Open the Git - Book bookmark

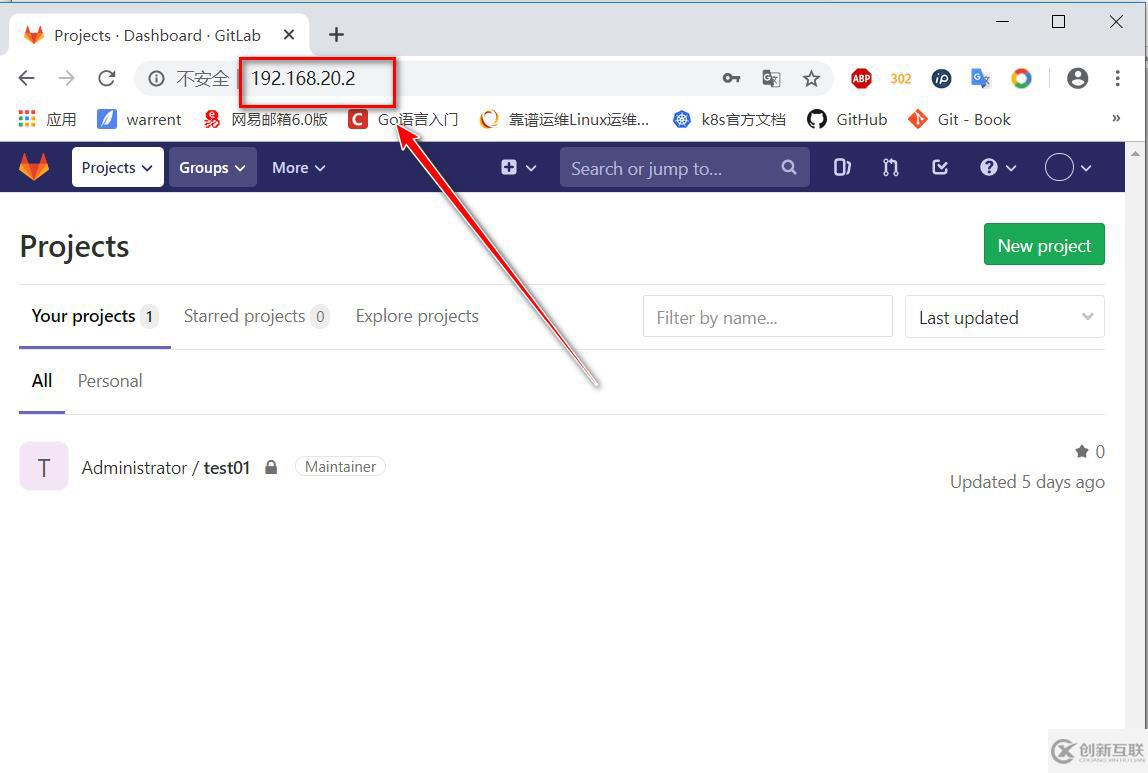click(x=959, y=119)
